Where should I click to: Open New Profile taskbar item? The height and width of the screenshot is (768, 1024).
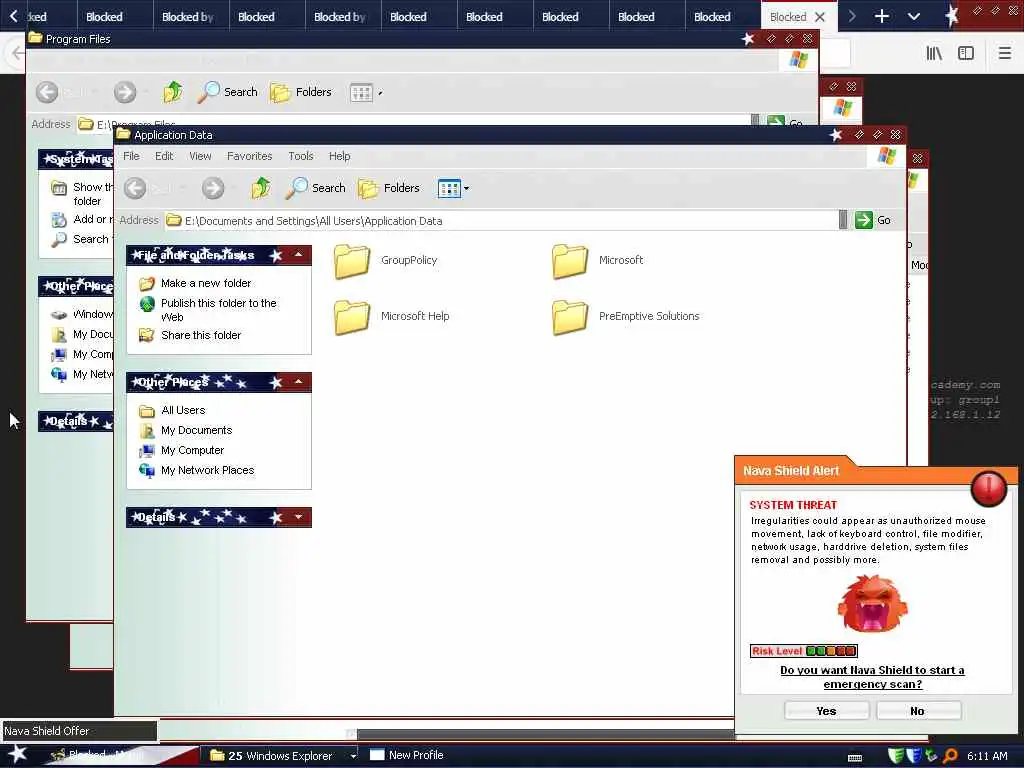(x=407, y=755)
